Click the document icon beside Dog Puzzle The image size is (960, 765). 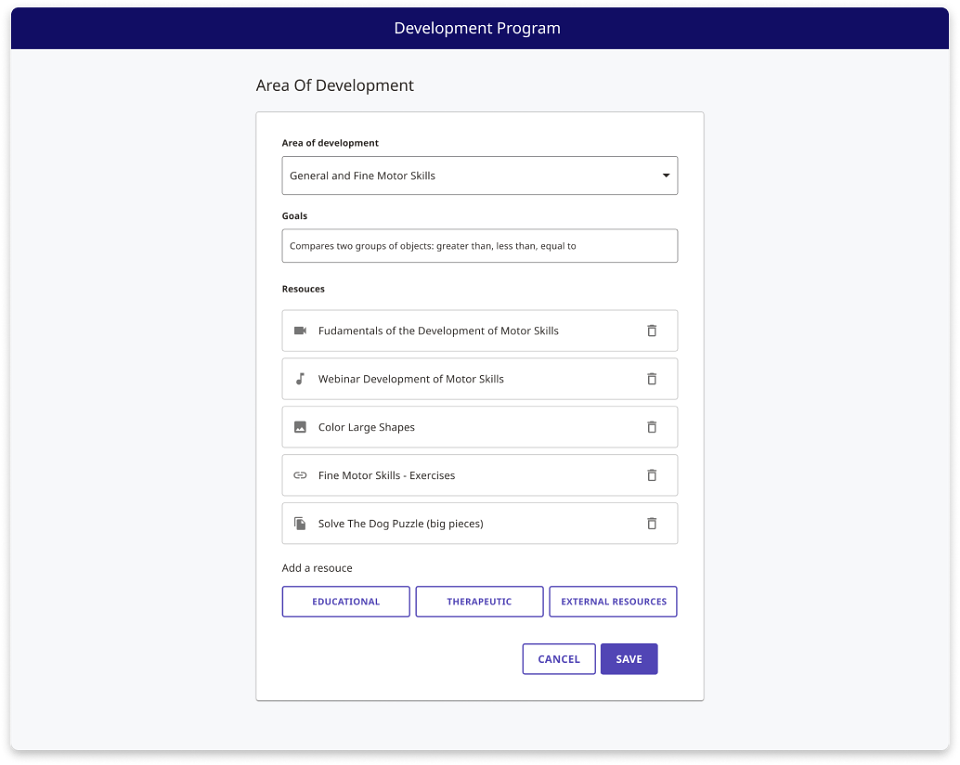click(300, 523)
